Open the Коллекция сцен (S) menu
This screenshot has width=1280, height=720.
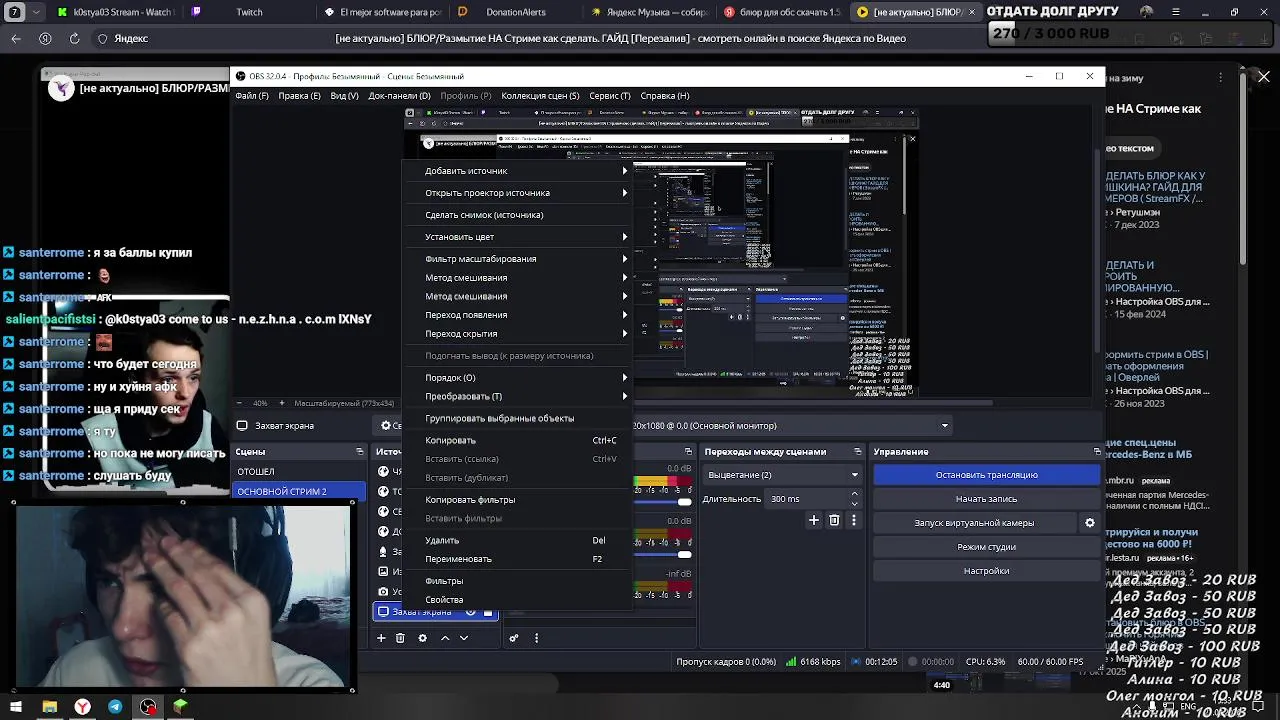(x=540, y=96)
